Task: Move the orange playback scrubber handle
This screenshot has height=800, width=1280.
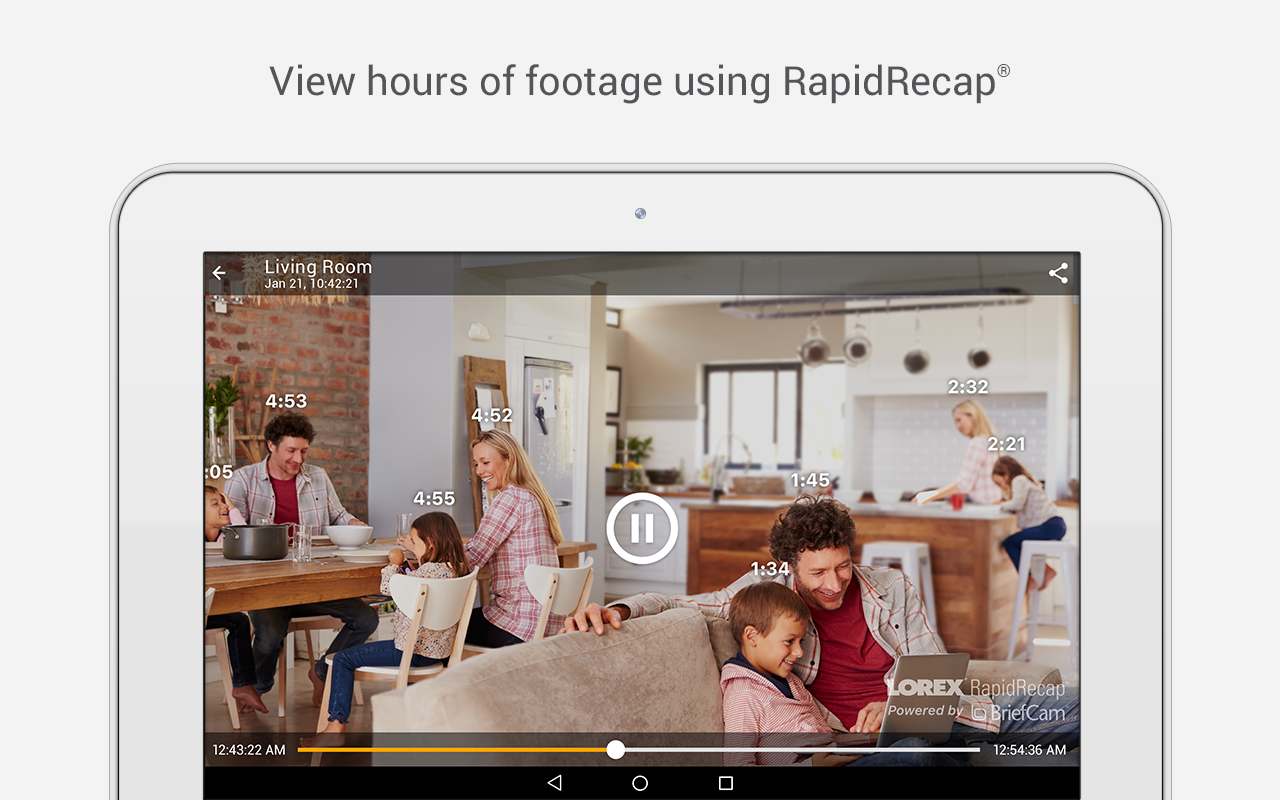Action: 616,749
